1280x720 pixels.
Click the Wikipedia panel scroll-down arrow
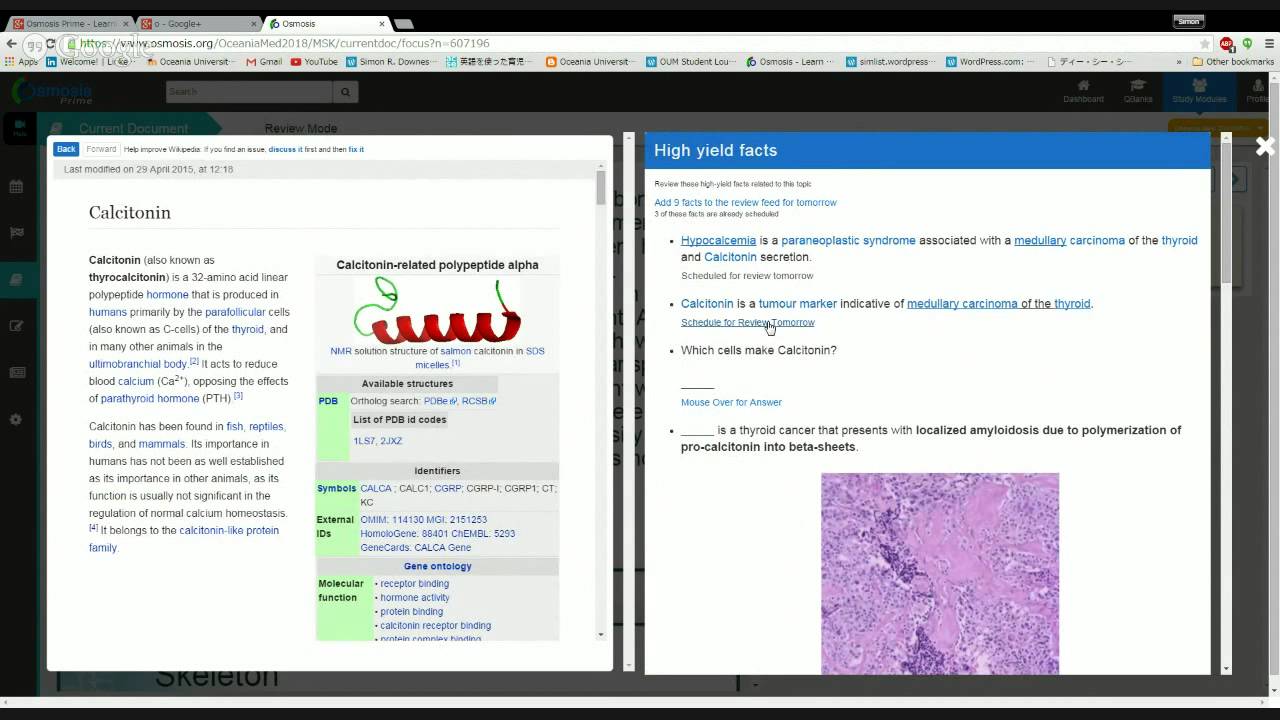(x=601, y=634)
